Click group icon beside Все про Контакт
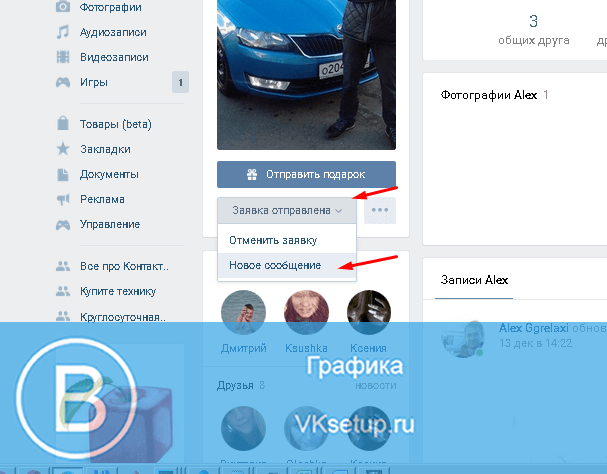Screen dimensions: 607x474 pos(63,266)
